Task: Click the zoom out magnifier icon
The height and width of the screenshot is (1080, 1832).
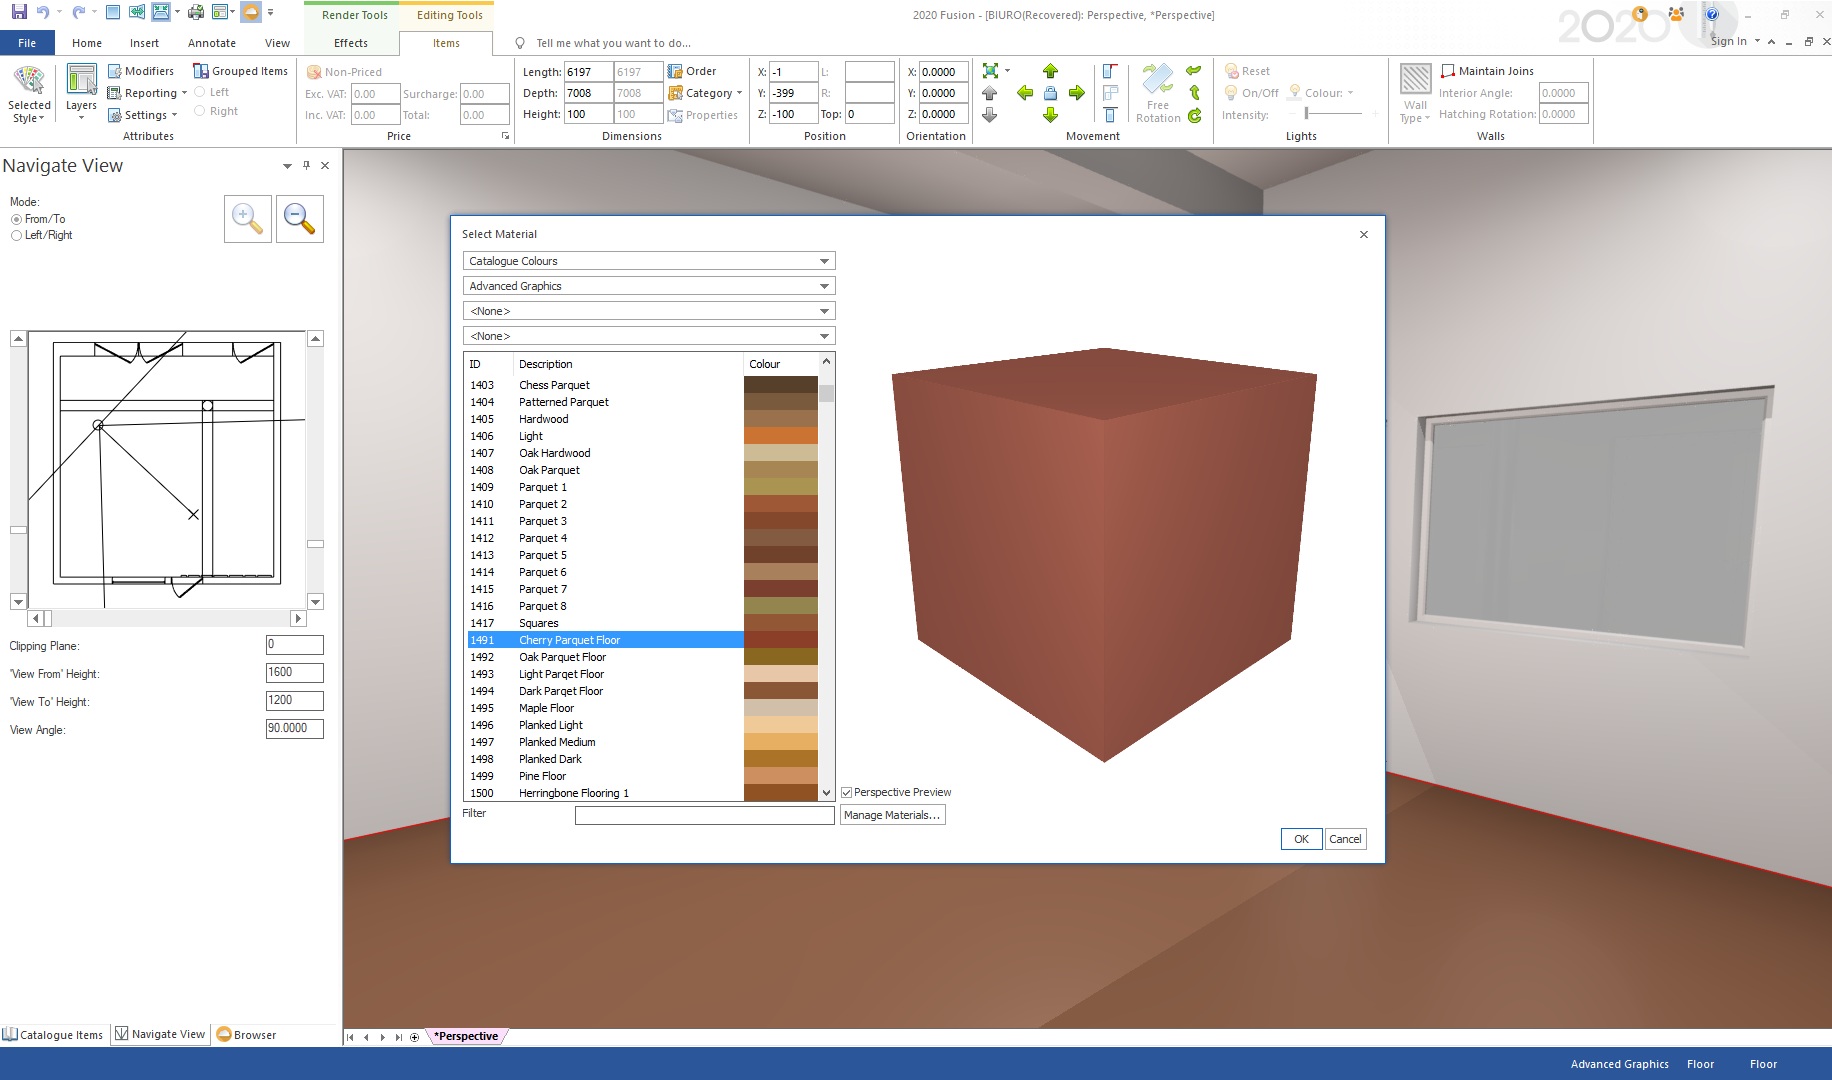Action: click(299, 219)
